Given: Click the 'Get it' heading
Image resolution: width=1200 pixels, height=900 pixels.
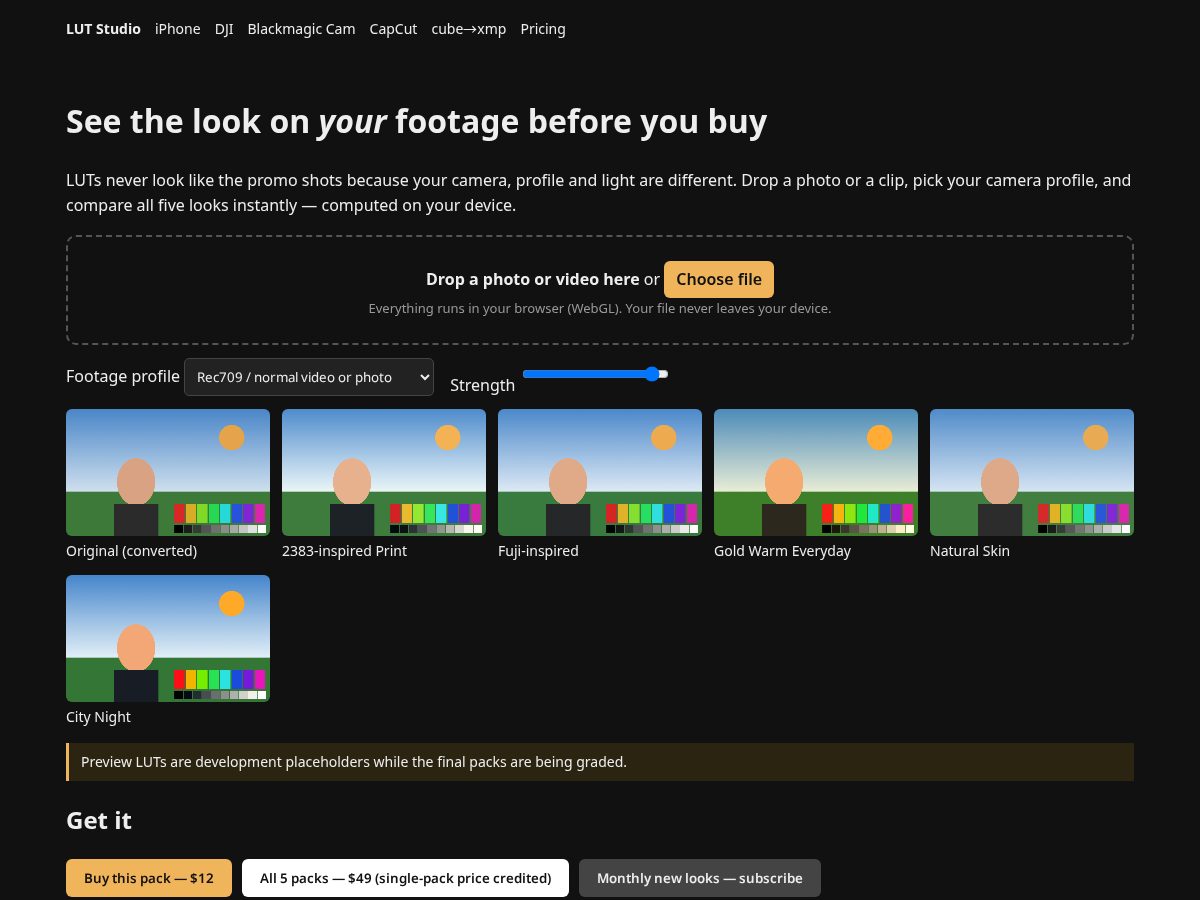Looking at the screenshot, I should tap(99, 820).
